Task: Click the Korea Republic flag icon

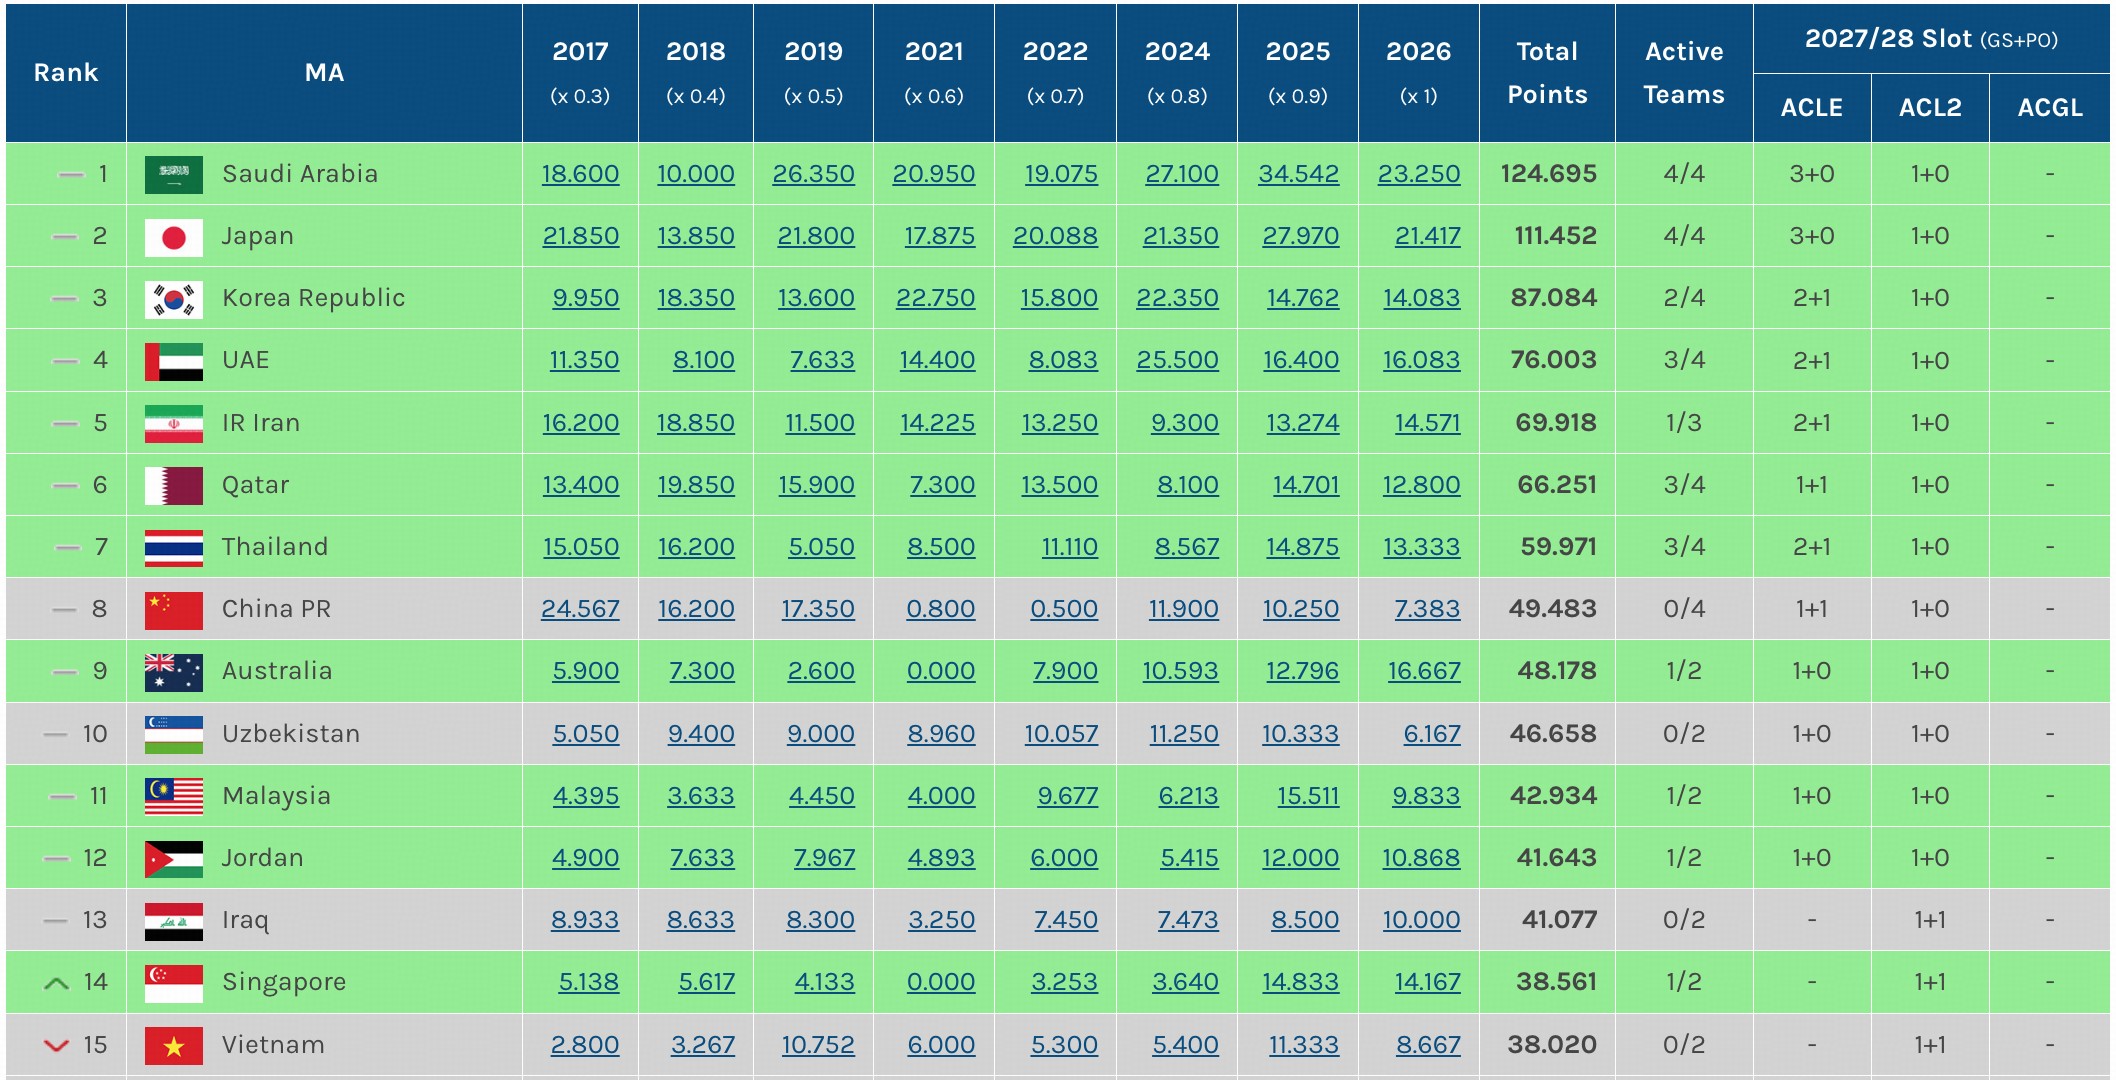Action: [173, 299]
